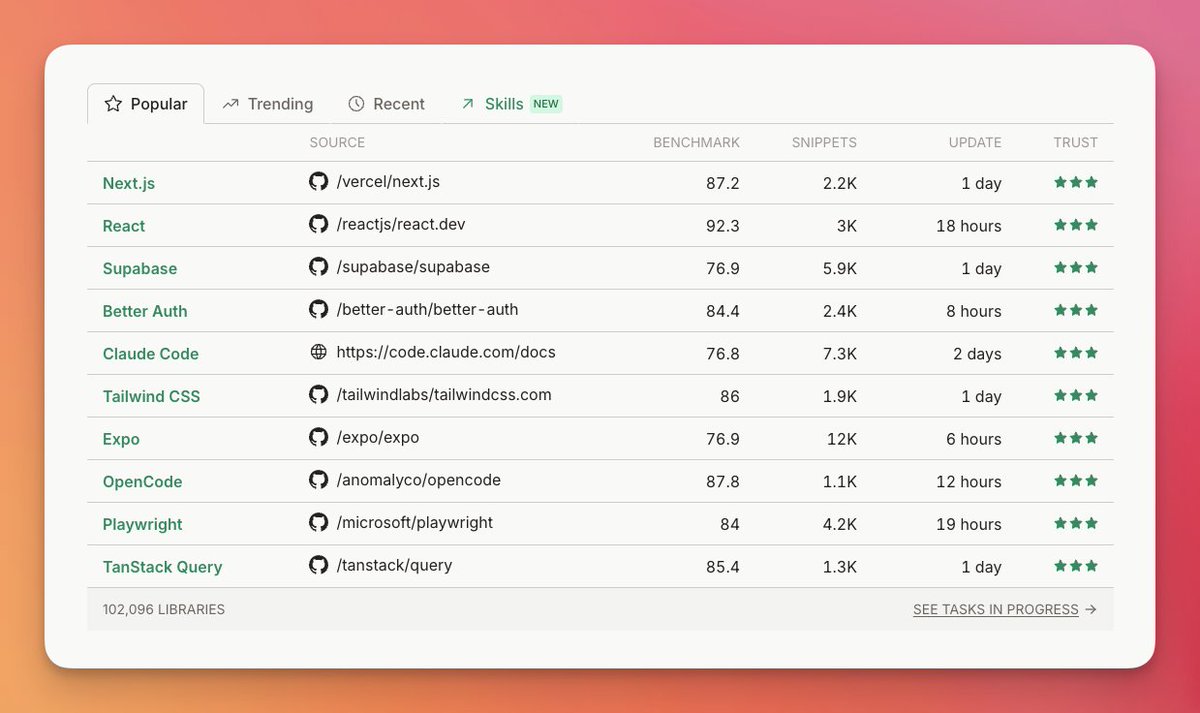
Task: Open the Supabase library link
Action: point(140,268)
